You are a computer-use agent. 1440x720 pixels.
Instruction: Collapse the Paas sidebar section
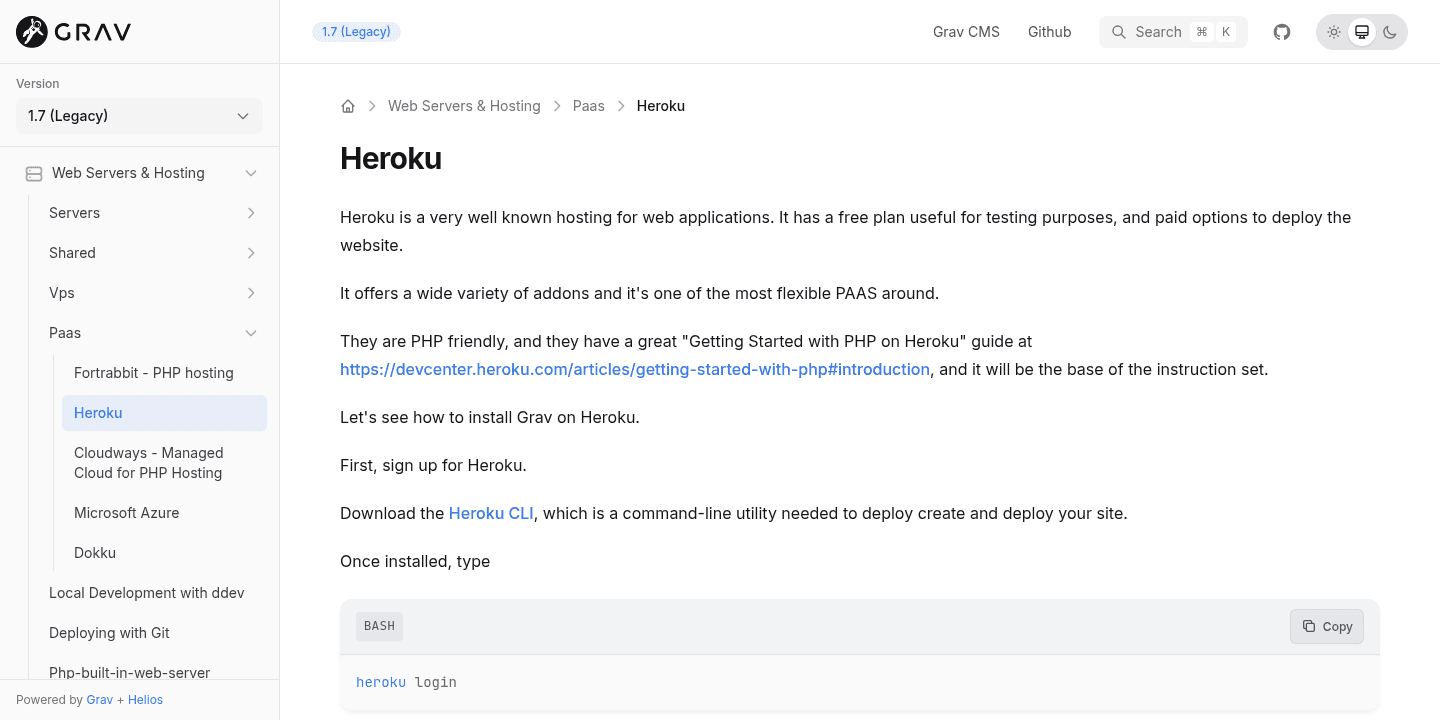click(251, 333)
